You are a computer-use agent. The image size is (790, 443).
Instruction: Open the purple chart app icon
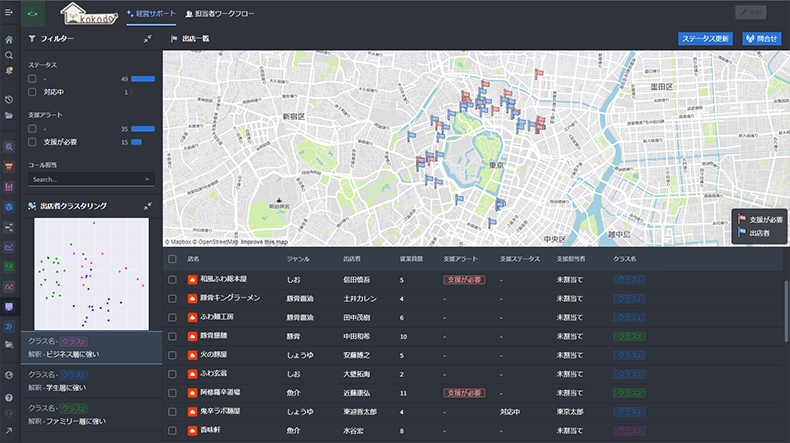[9, 187]
